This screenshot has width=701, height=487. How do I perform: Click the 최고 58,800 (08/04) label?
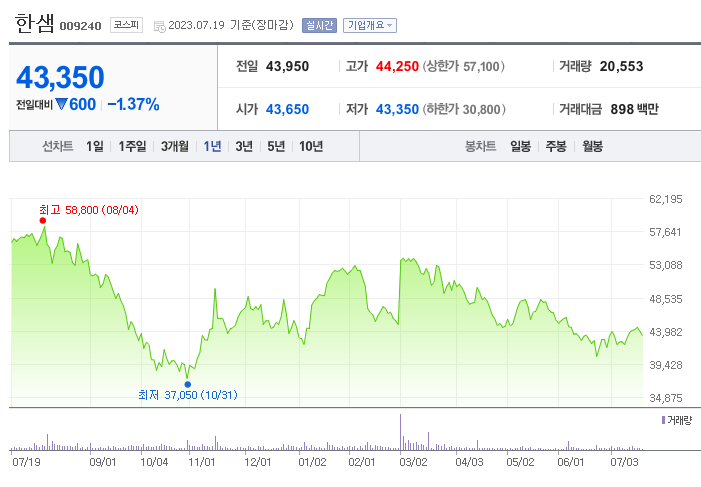(89, 210)
